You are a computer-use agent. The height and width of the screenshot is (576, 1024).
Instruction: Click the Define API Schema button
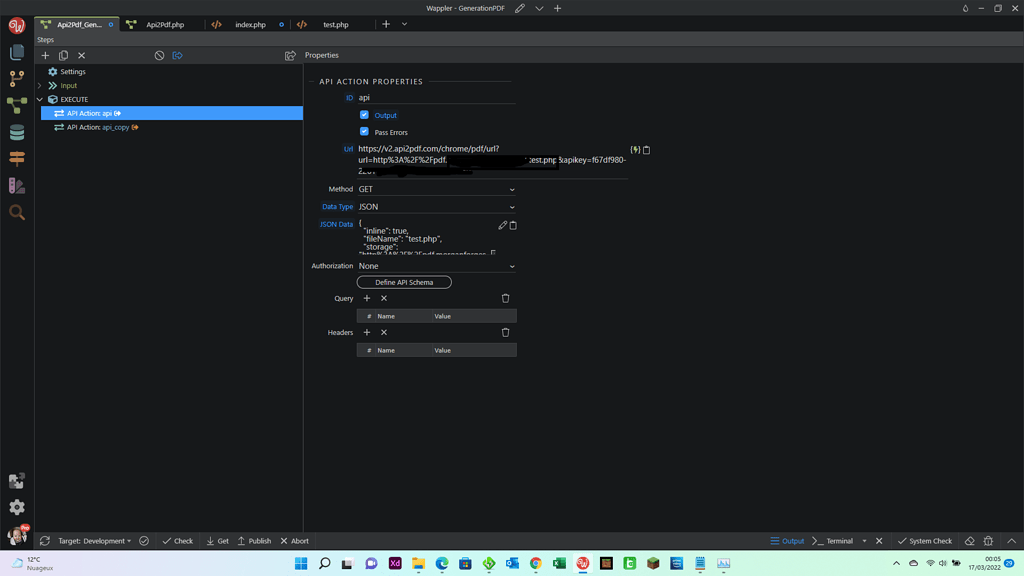point(404,282)
